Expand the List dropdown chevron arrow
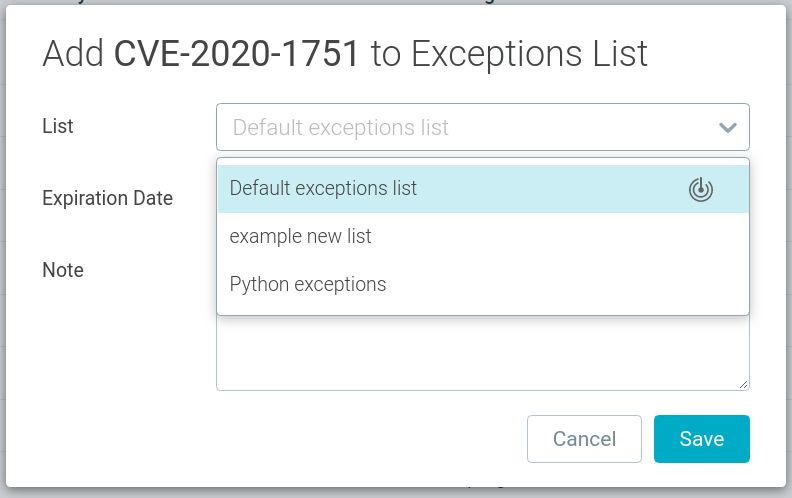This screenshot has height=498, width=792. pyautogui.click(x=727, y=127)
